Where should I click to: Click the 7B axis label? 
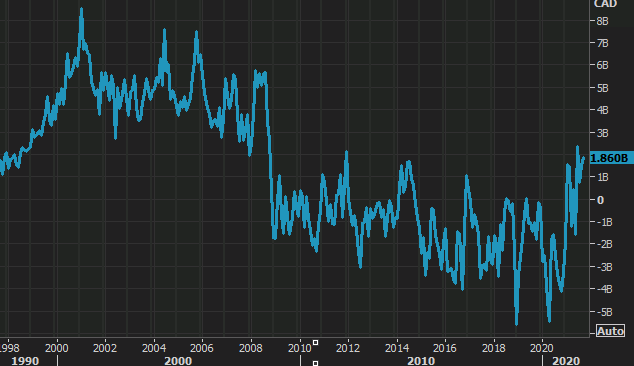click(602, 43)
